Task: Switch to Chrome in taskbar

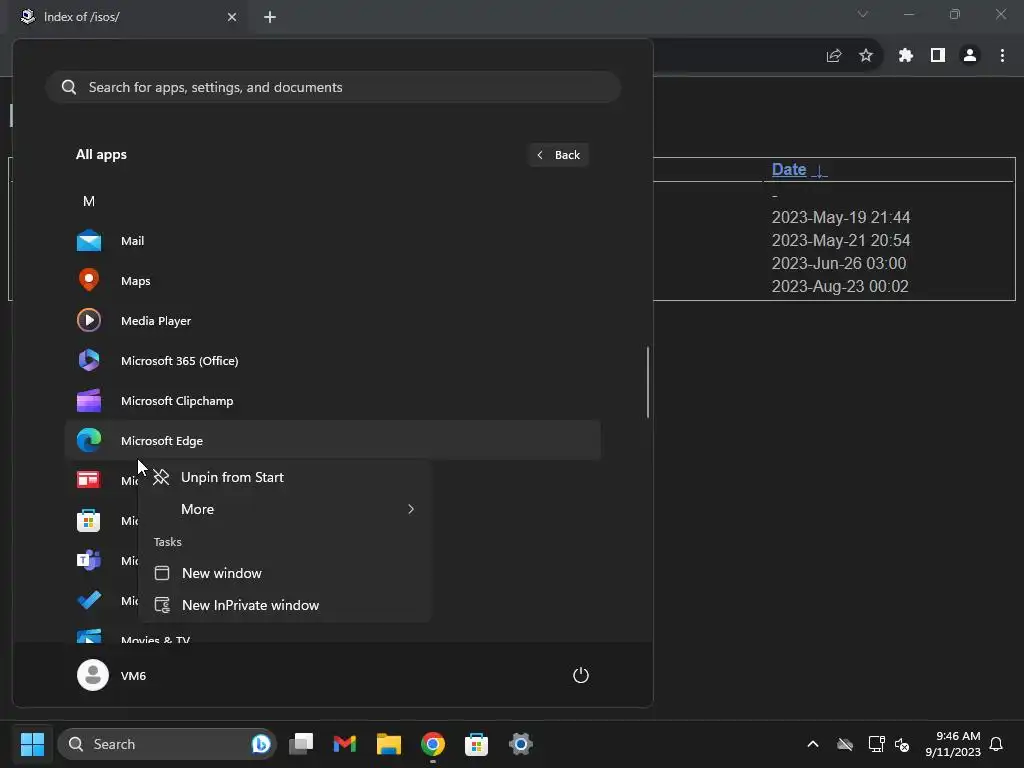Action: coord(432,744)
